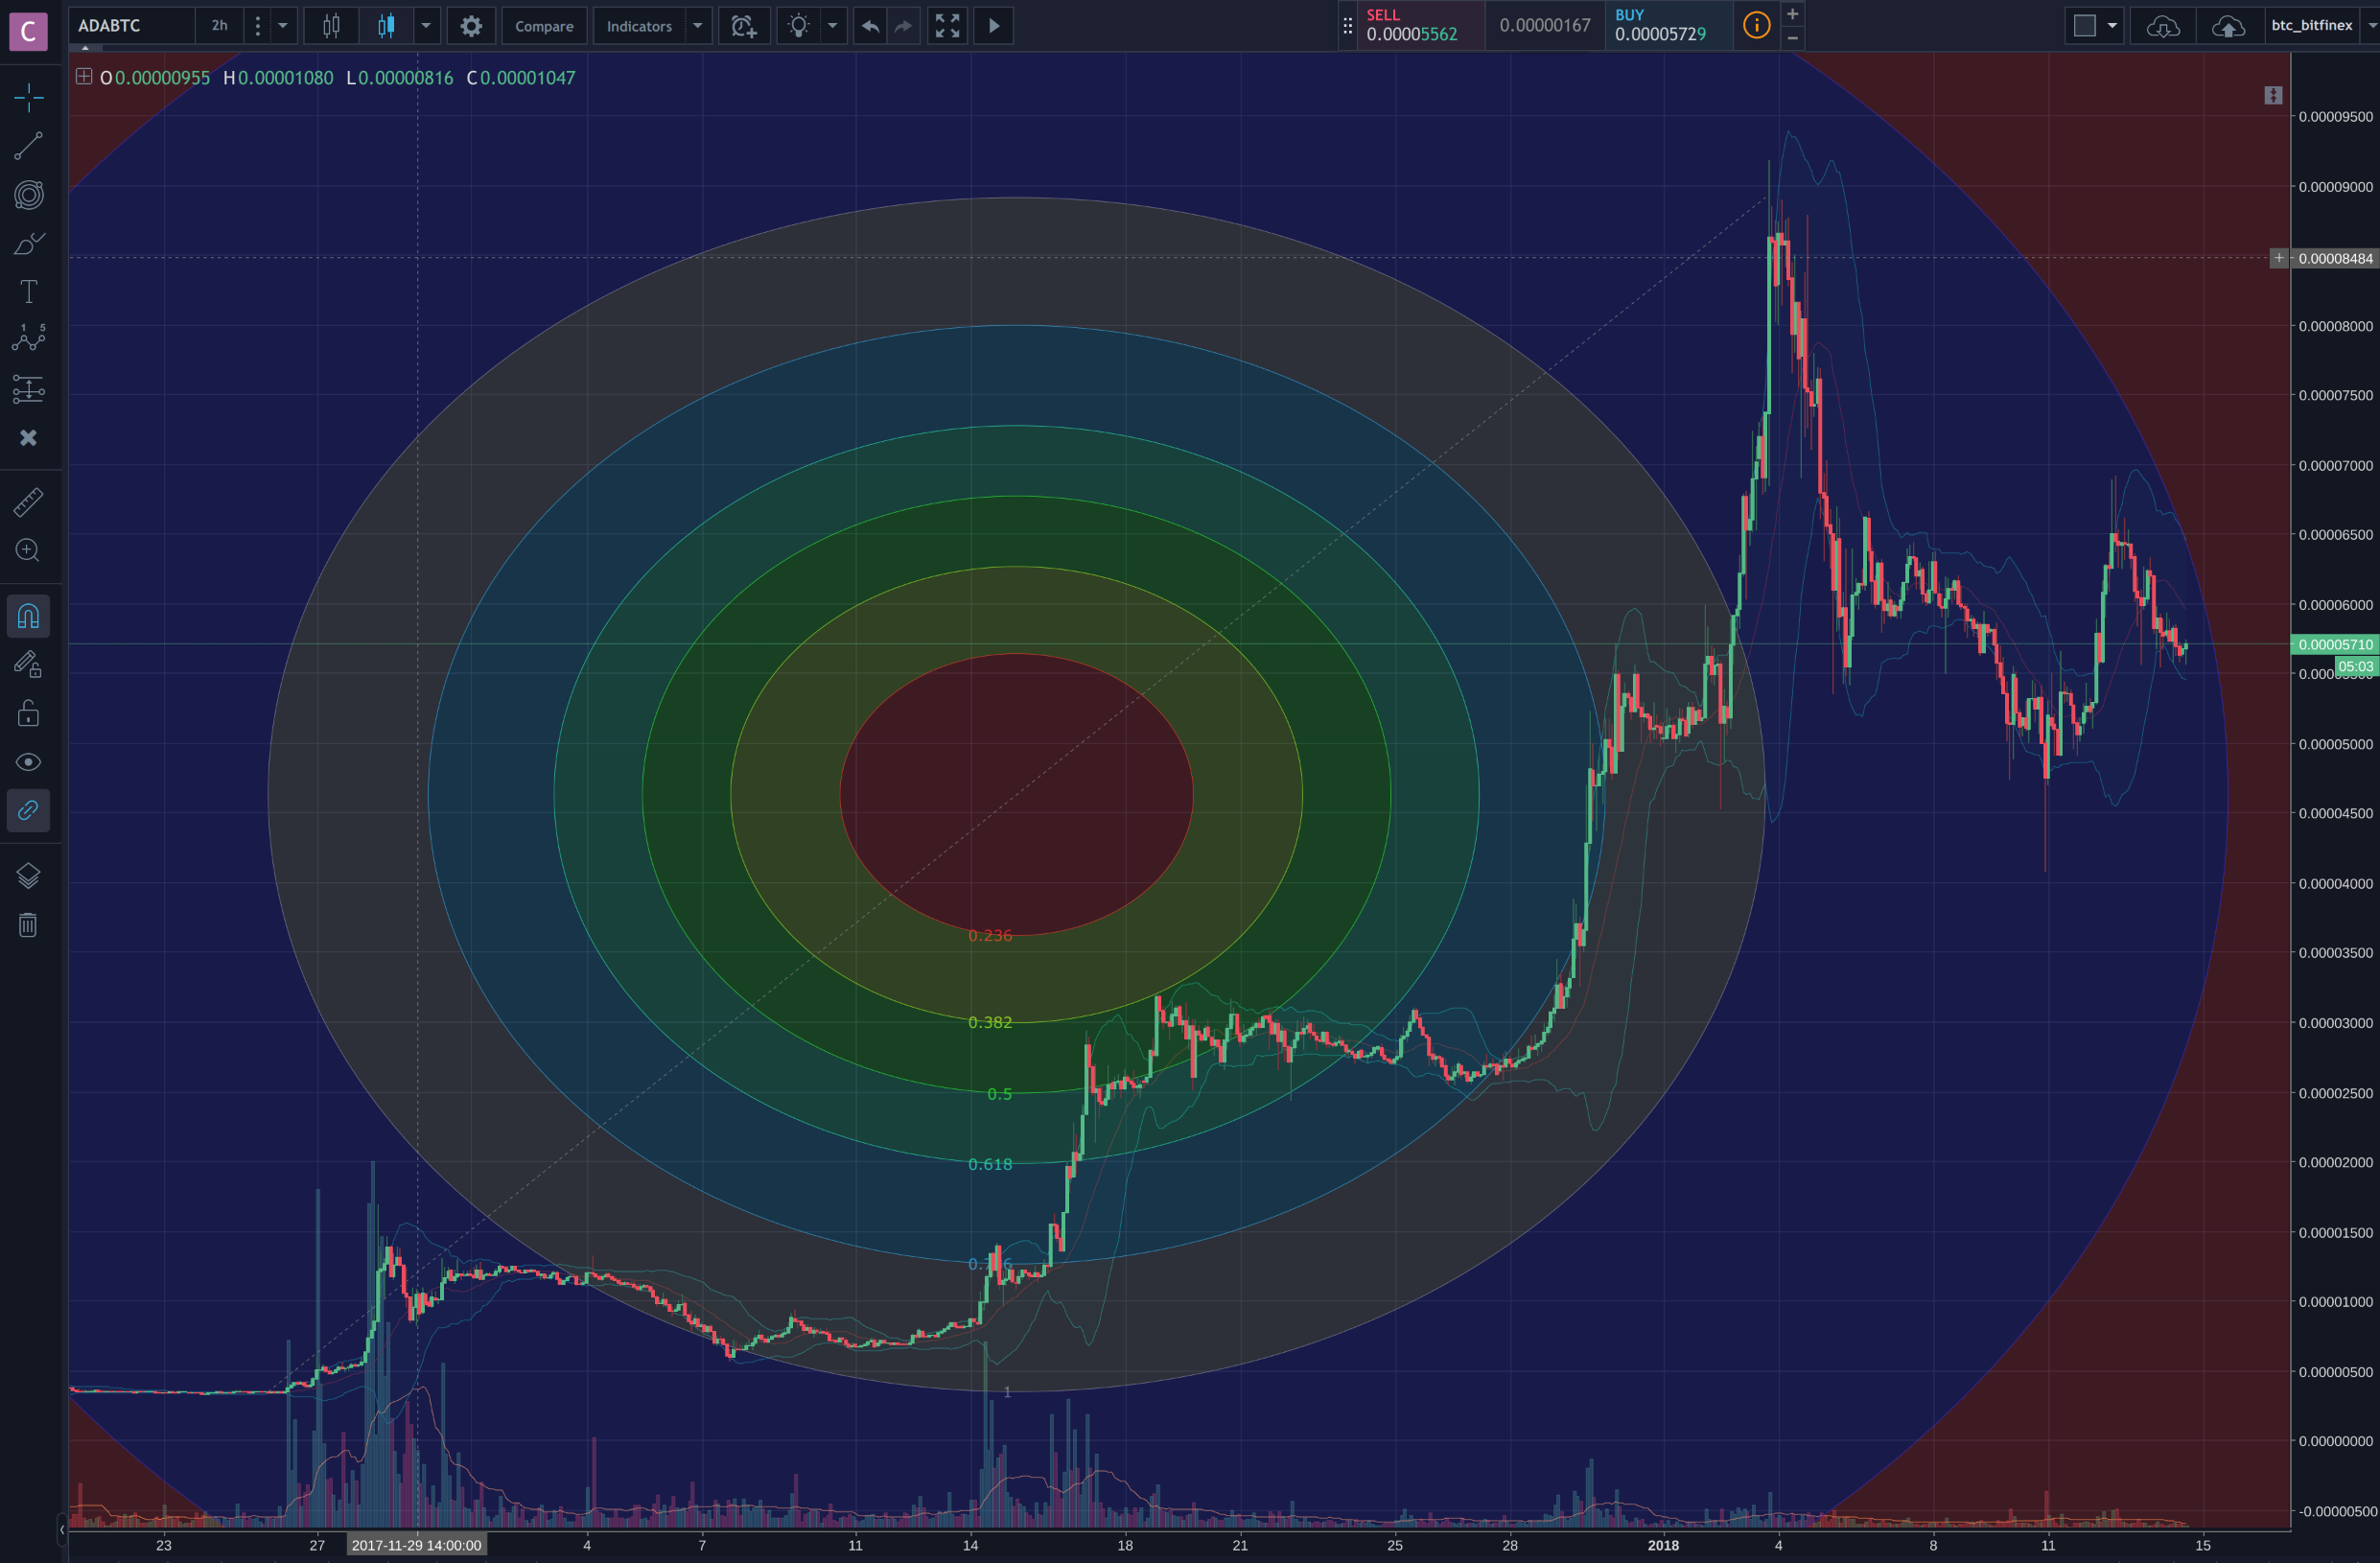
Task: Grab the trading panel drag handle
Action: pos(1348,25)
